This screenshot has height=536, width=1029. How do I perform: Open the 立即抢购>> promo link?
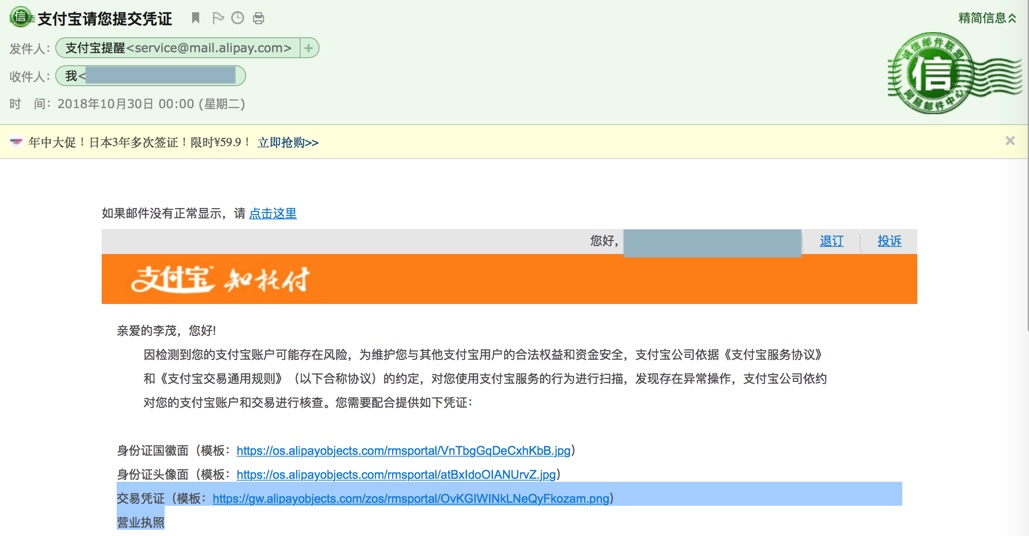tap(288, 142)
